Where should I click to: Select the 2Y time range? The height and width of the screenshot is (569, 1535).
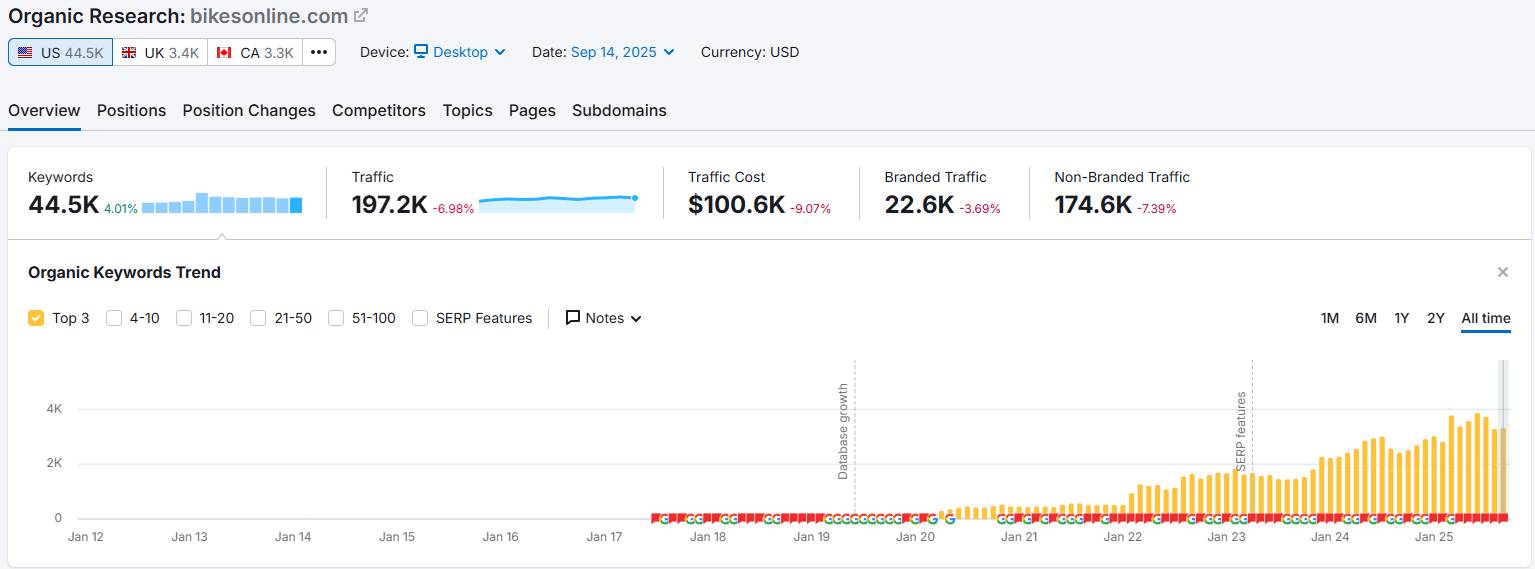1435,318
